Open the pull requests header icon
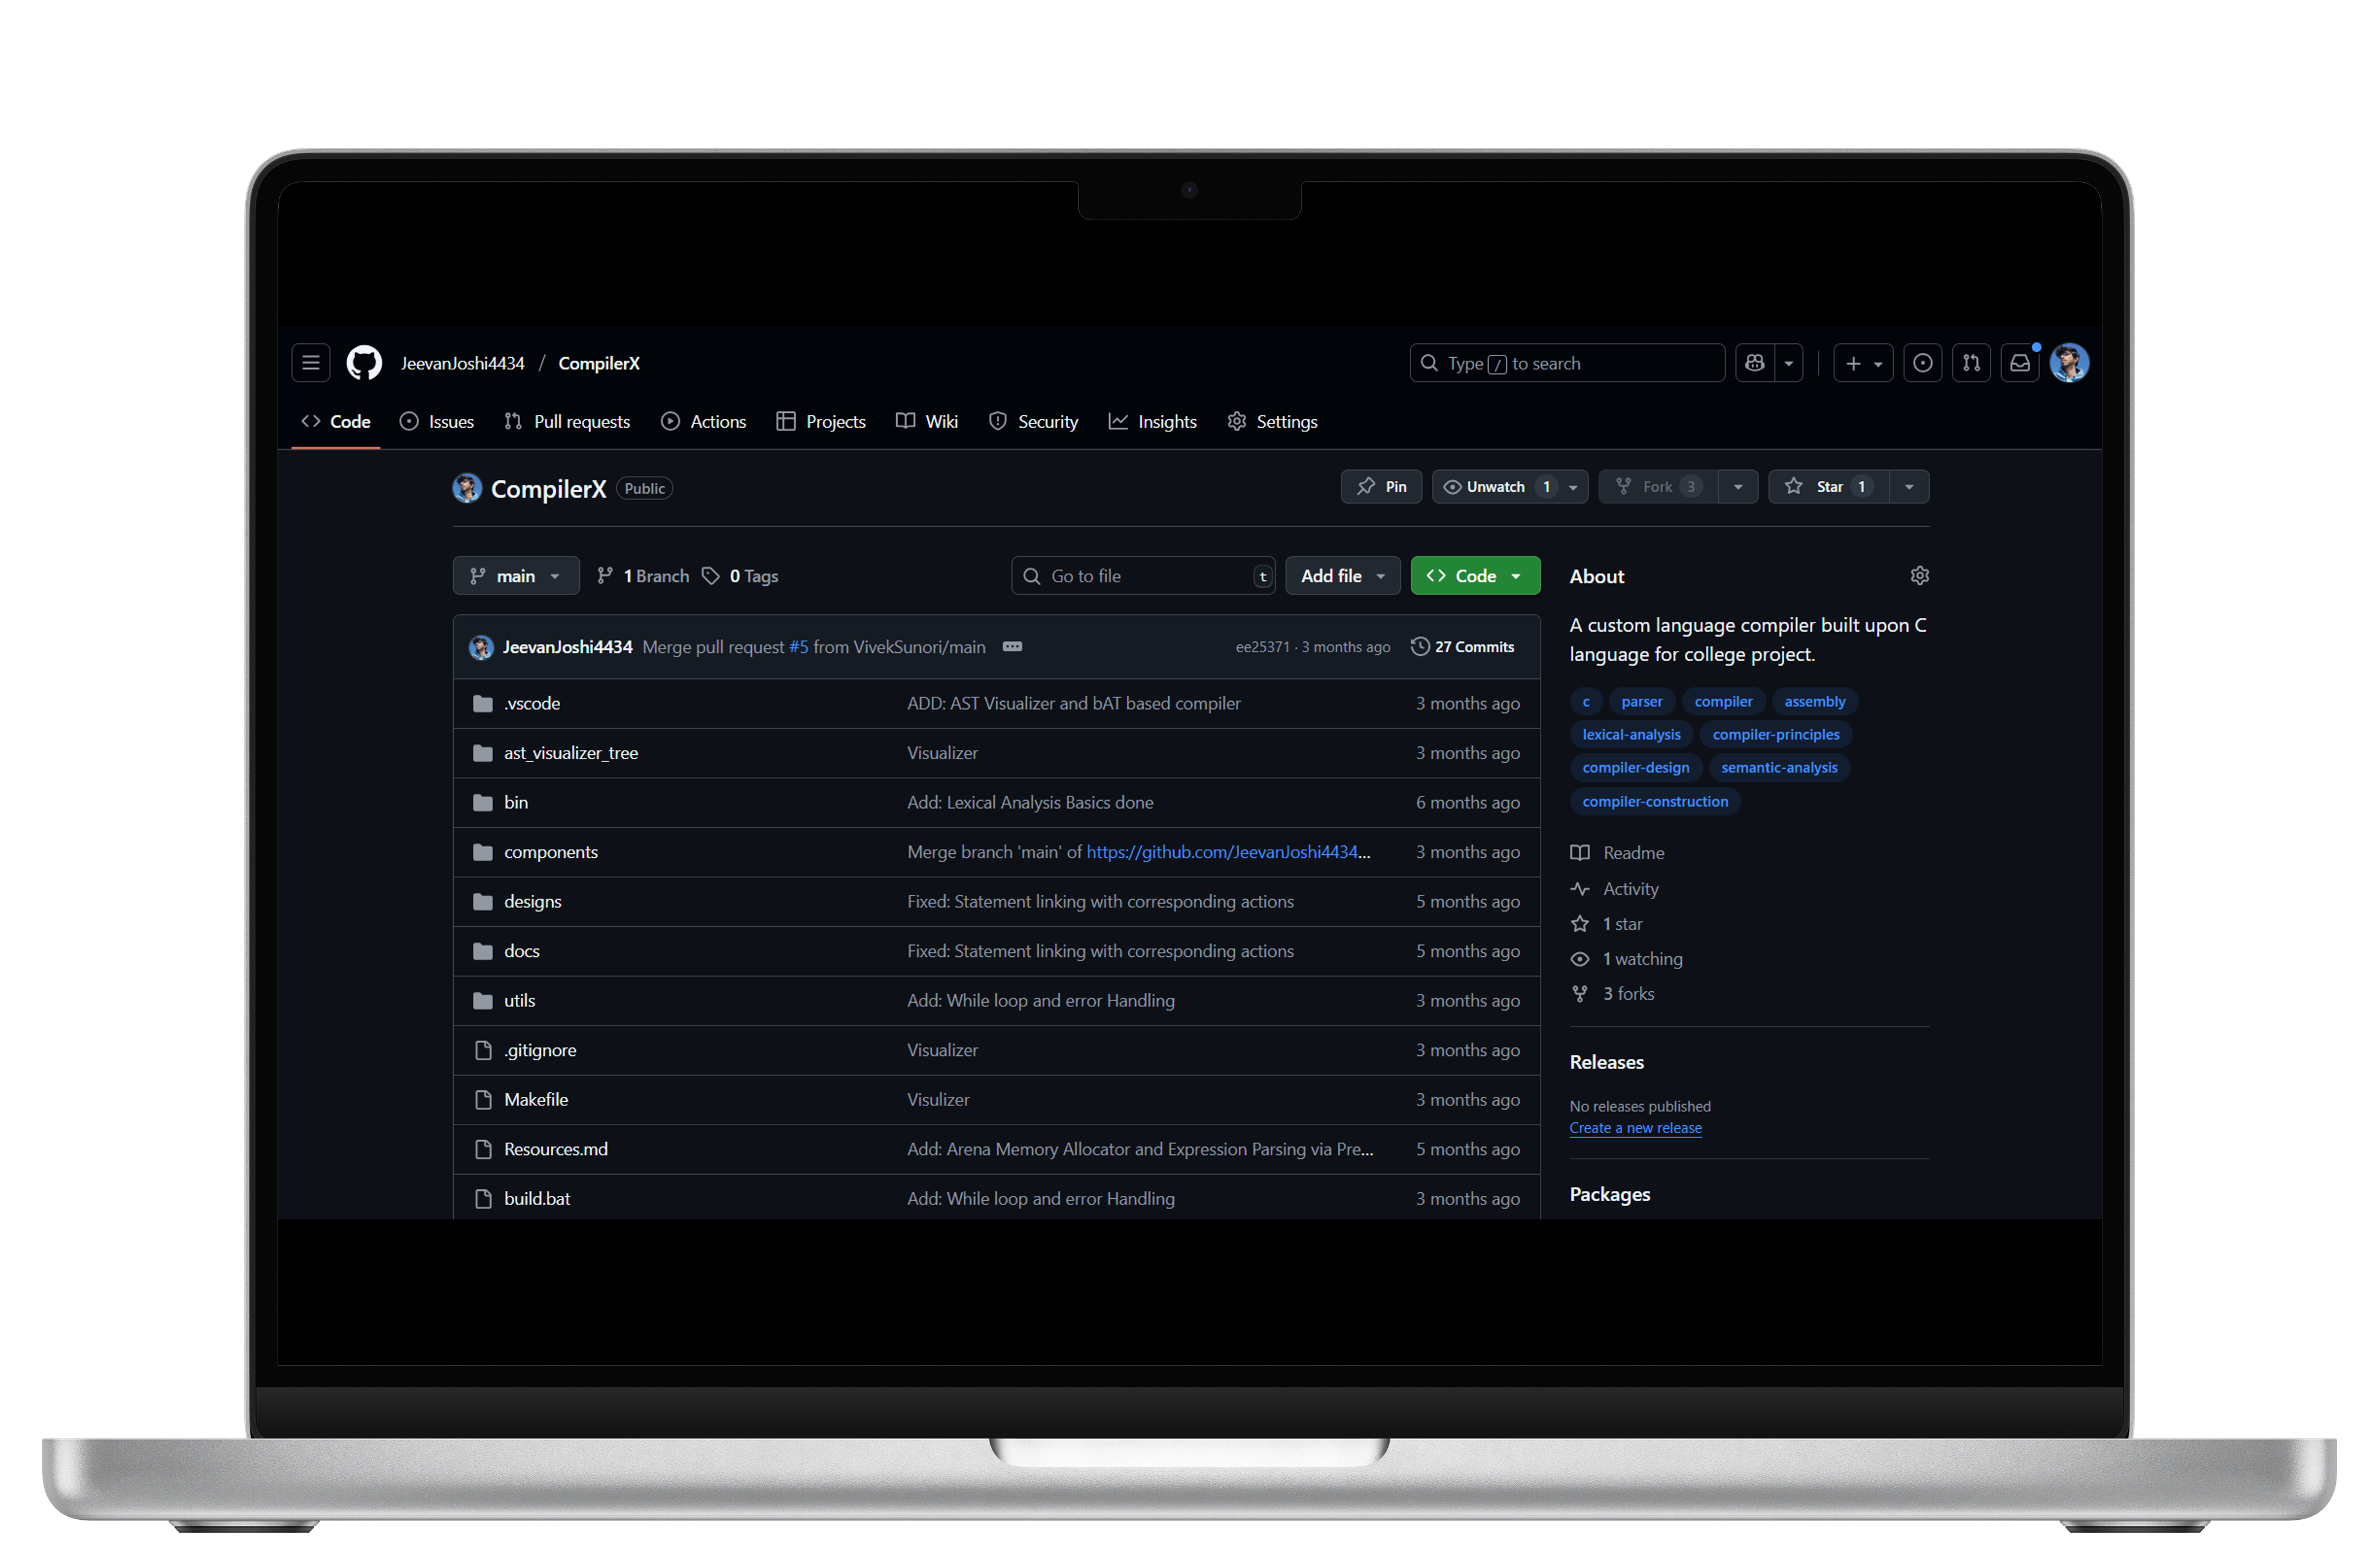 (x=1970, y=363)
